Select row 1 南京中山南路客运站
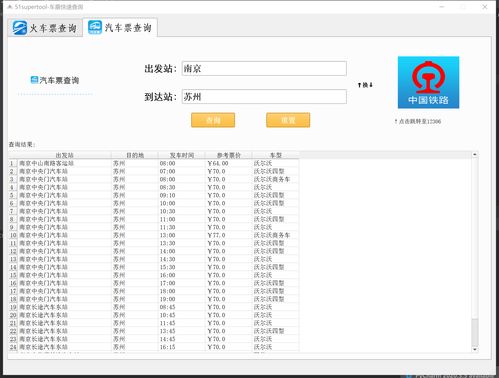Image resolution: width=499 pixels, height=378 pixels. click(x=154, y=163)
